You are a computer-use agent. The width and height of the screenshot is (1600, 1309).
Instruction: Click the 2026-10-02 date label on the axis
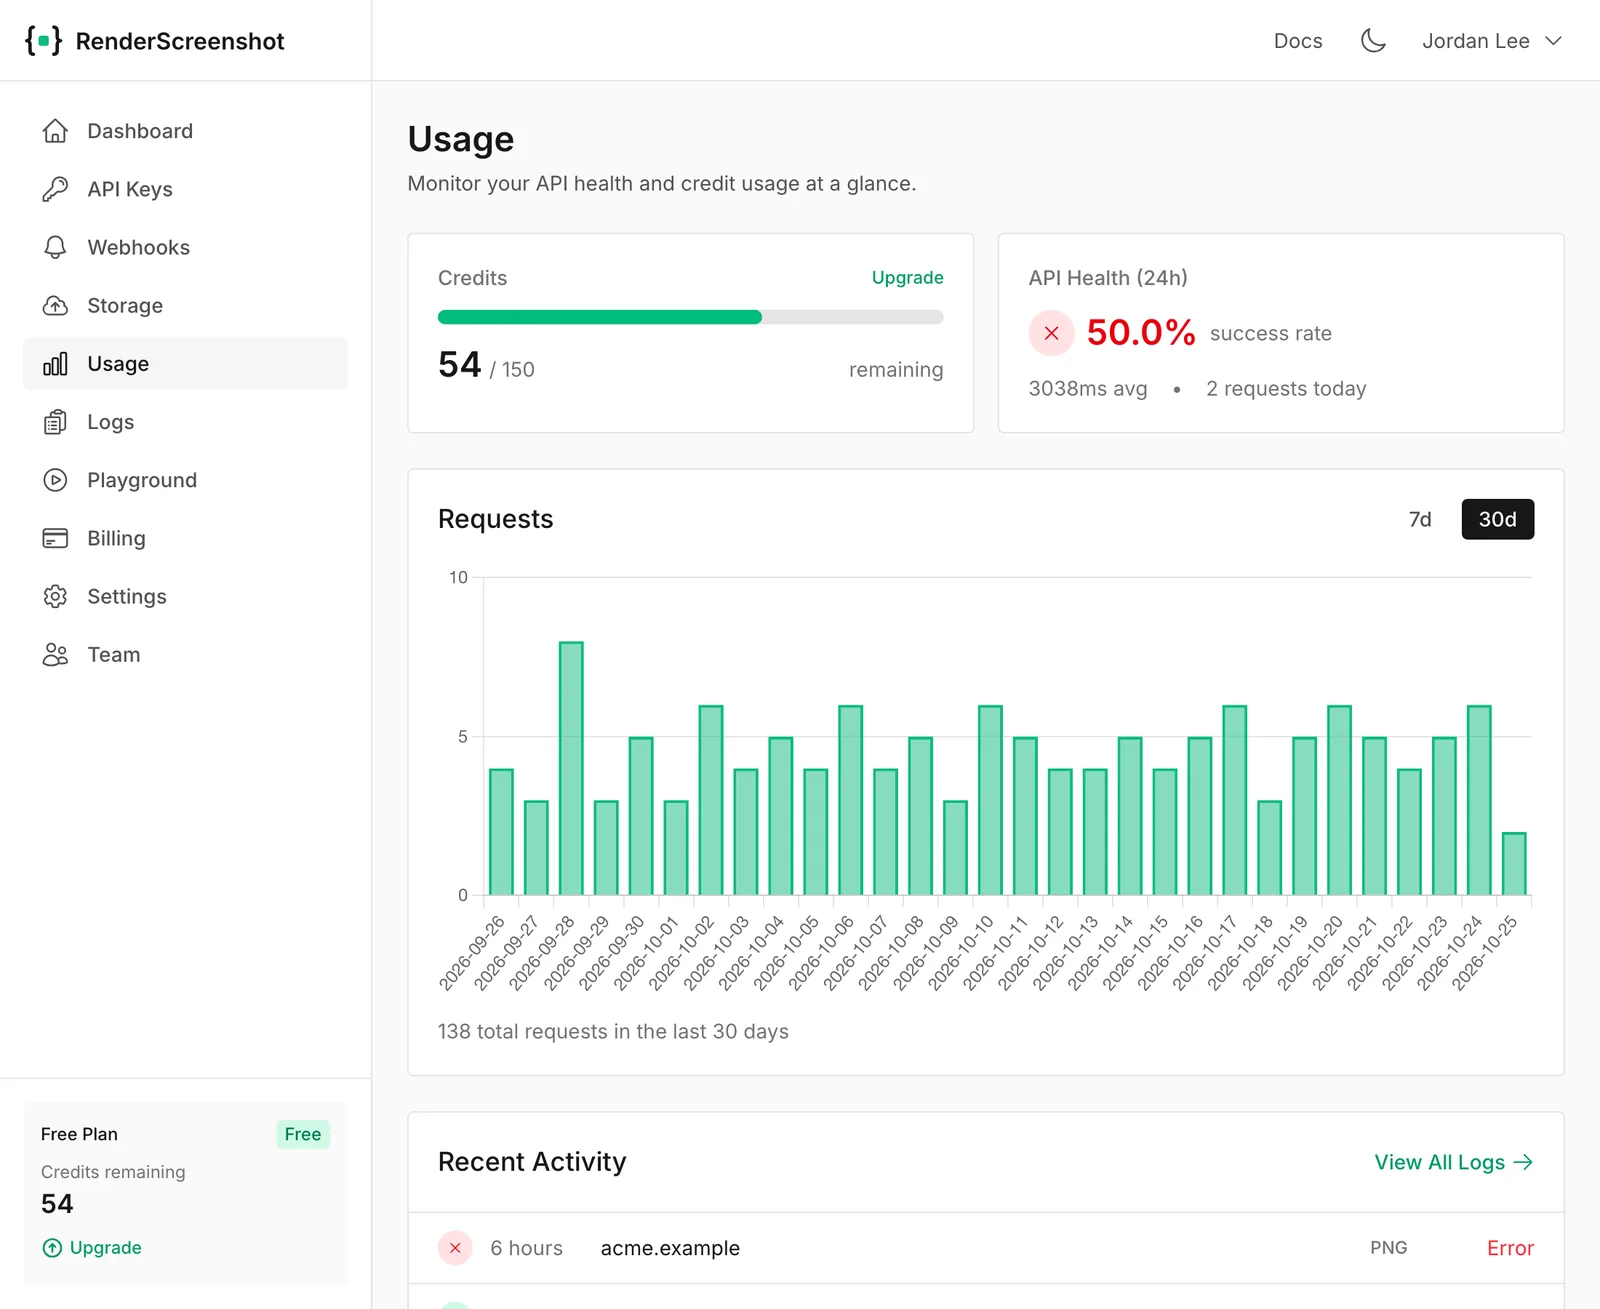(682, 952)
